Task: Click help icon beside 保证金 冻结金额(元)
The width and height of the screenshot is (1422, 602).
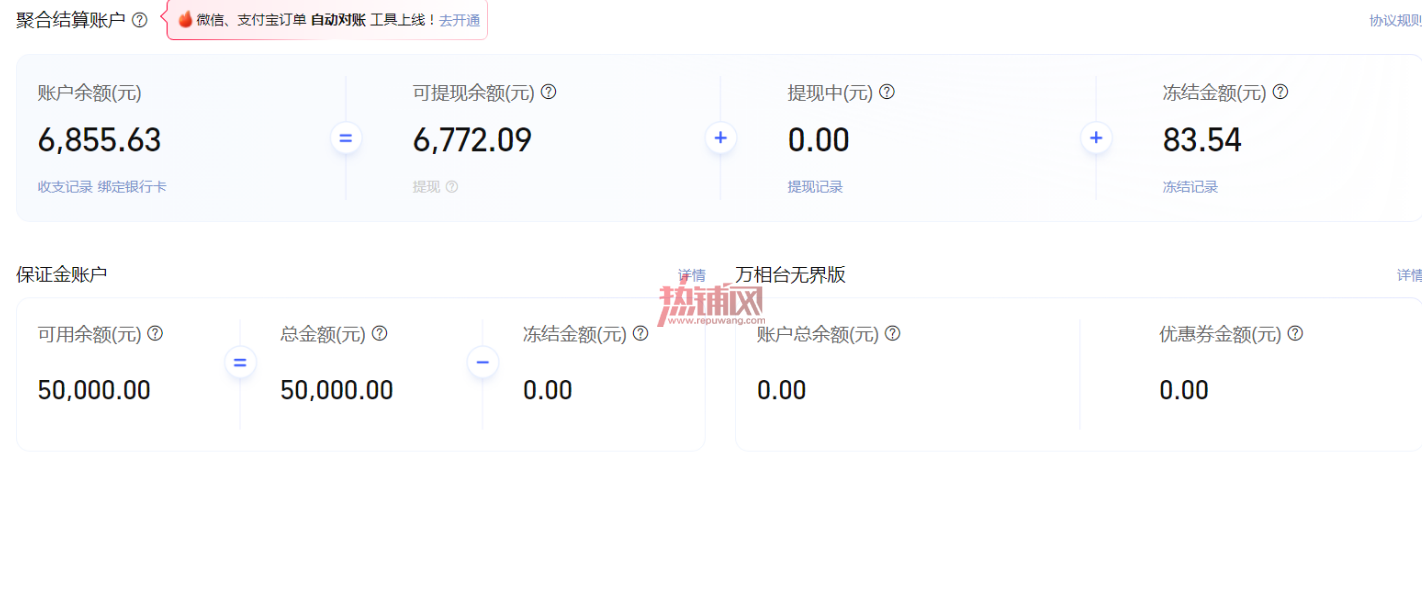Action: 640,333
